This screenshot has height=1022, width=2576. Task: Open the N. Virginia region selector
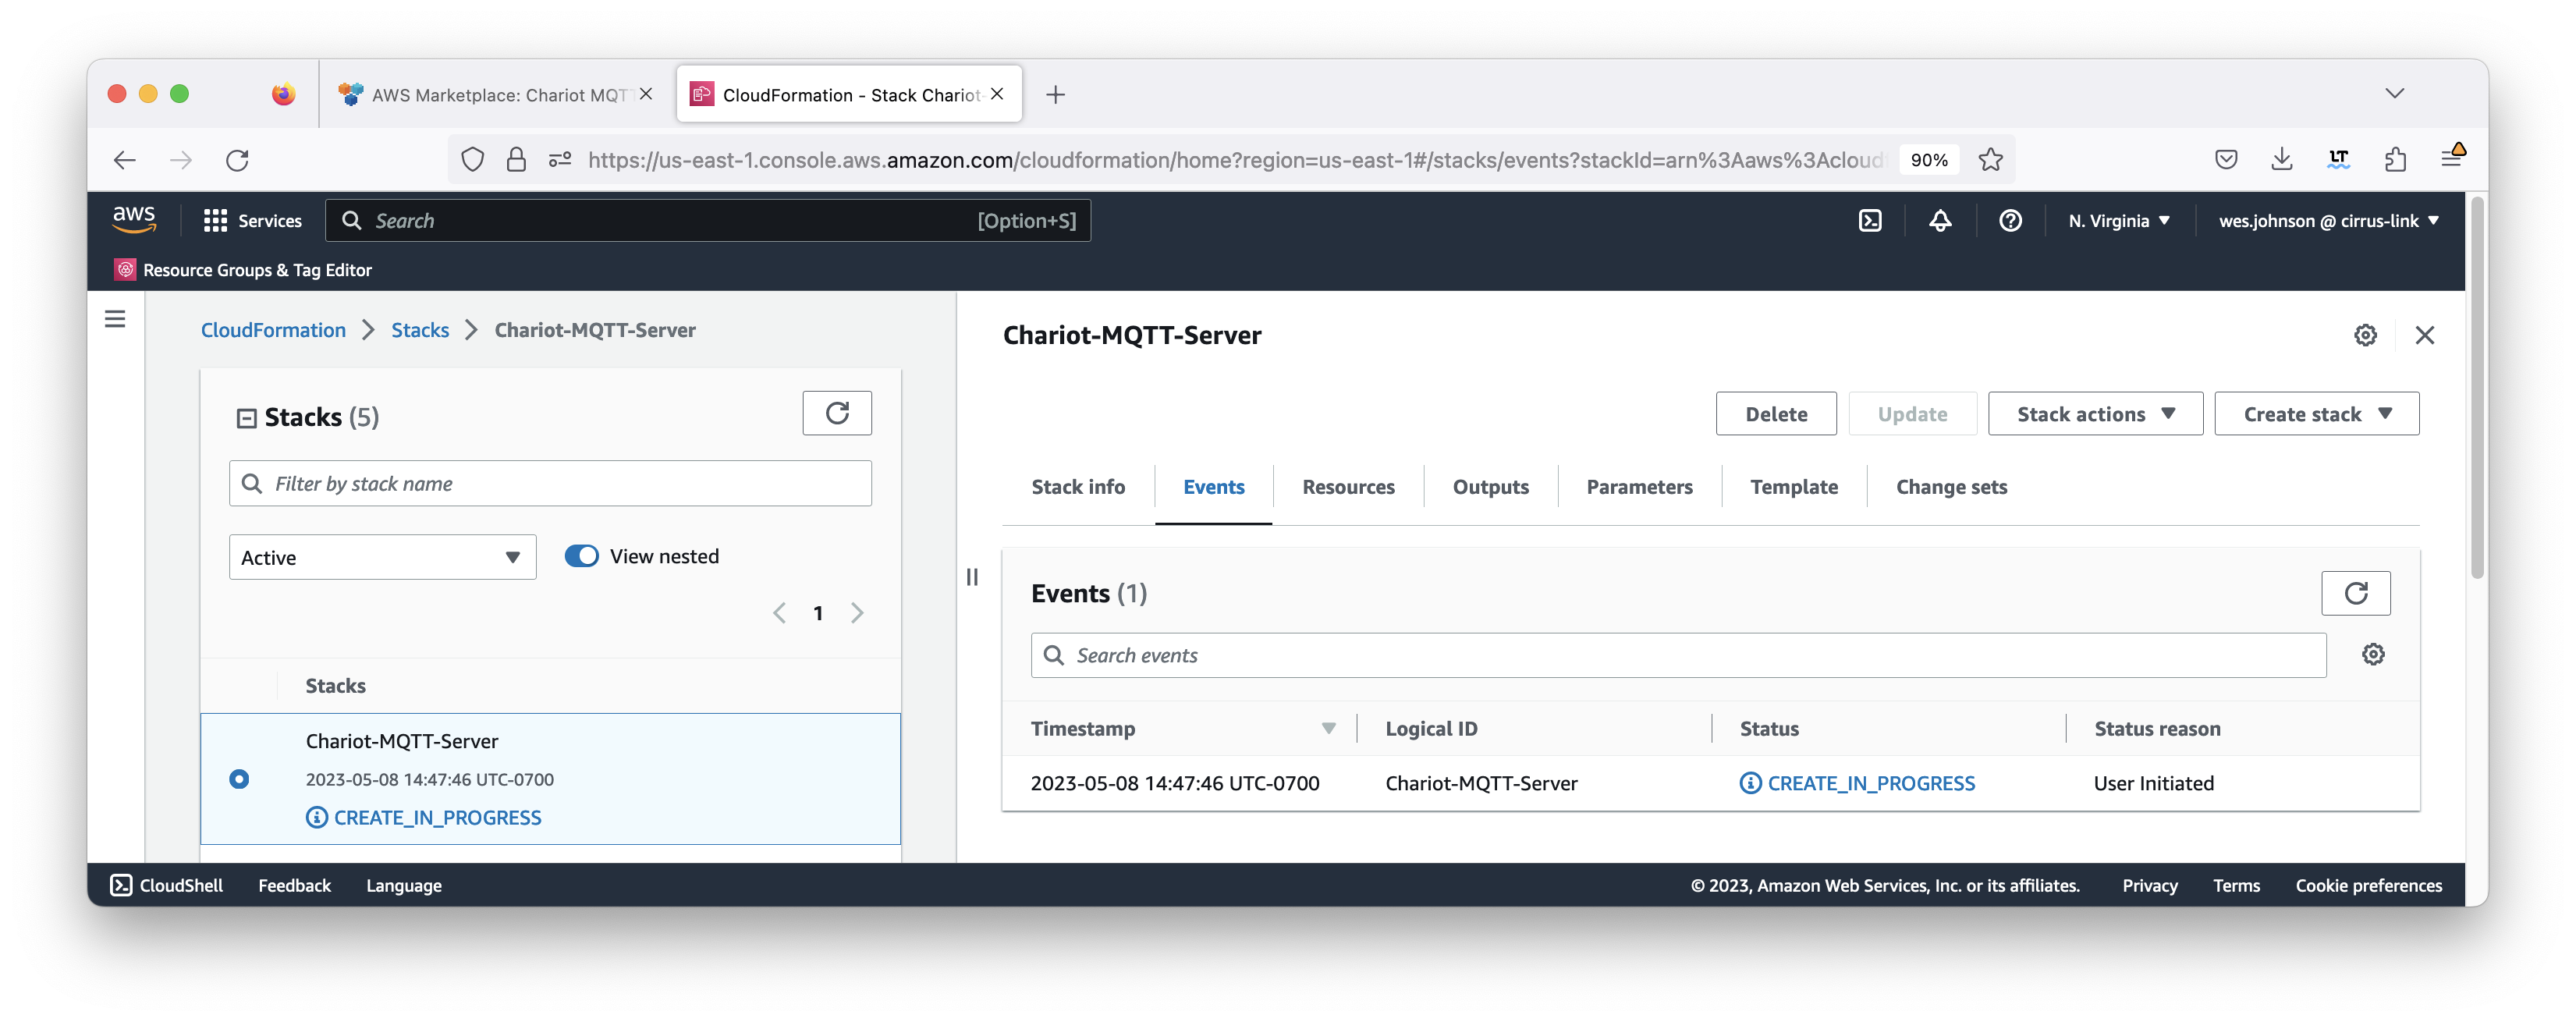coord(2119,220)
